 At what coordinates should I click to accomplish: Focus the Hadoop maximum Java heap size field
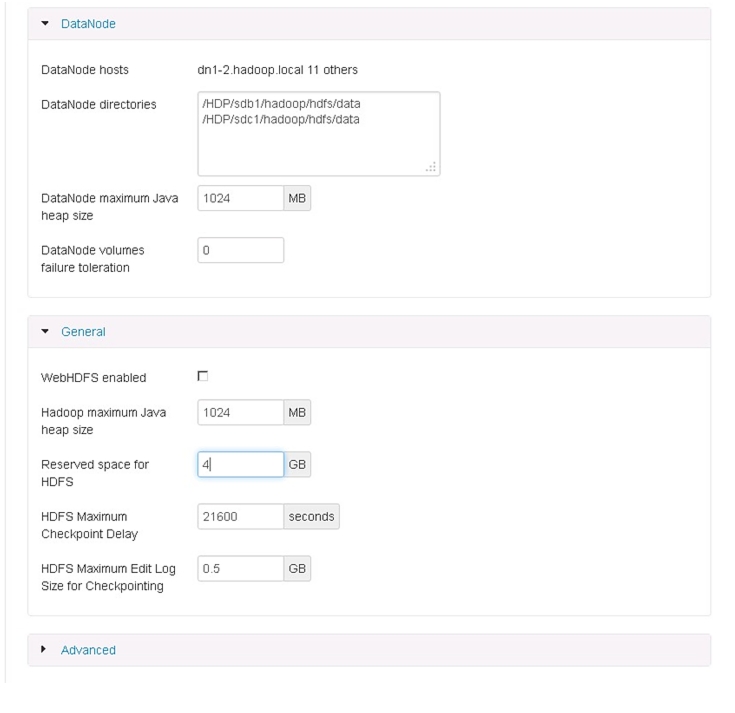click(x=240, y=413)
